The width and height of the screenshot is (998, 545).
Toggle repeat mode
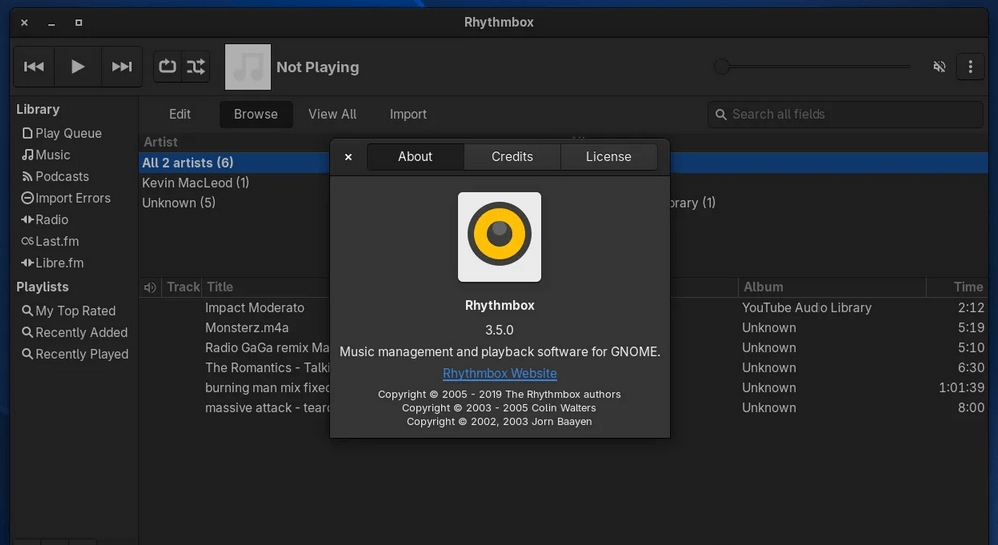pos(167,66)
